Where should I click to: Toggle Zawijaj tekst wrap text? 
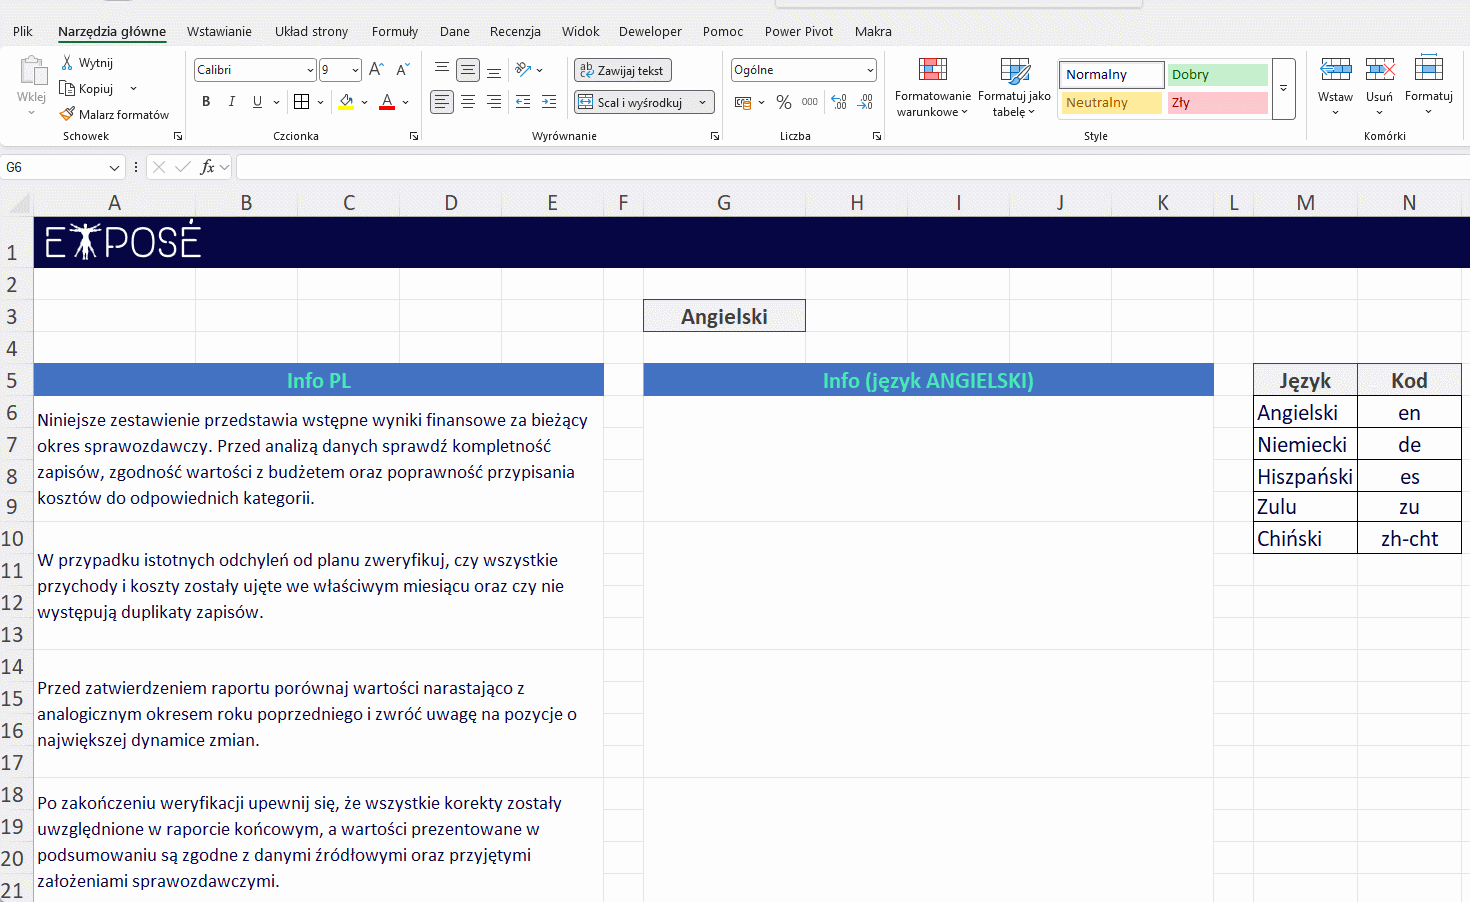(x=622, y=70)
